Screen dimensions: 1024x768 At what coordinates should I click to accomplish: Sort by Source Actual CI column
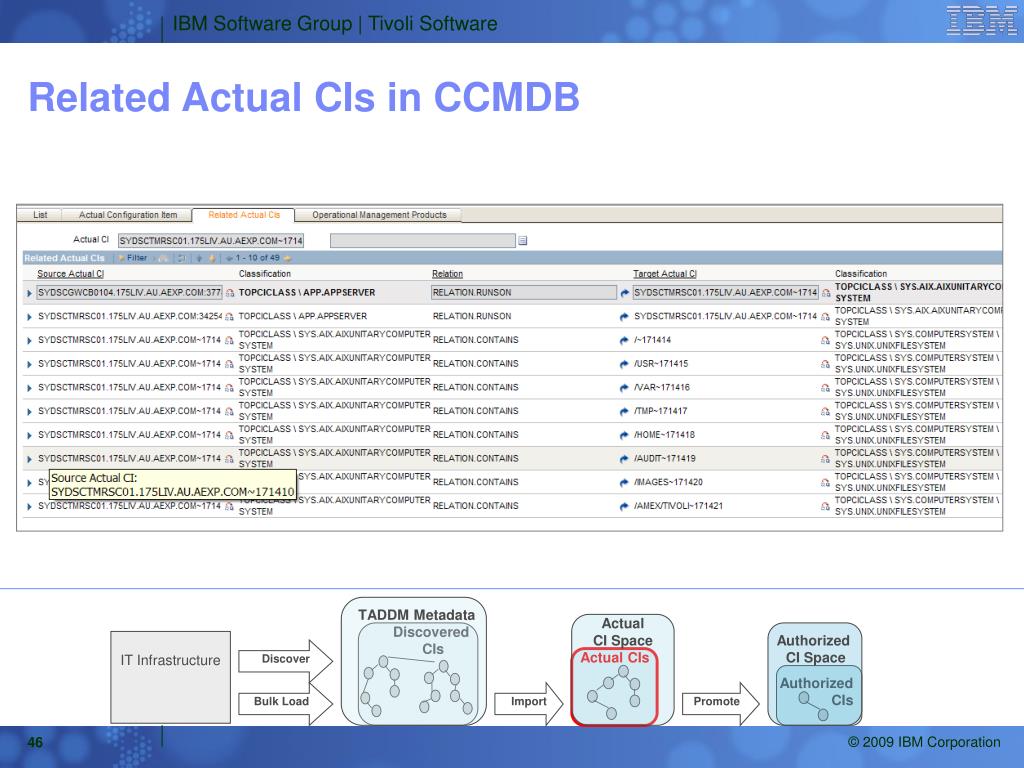(71, 274)
